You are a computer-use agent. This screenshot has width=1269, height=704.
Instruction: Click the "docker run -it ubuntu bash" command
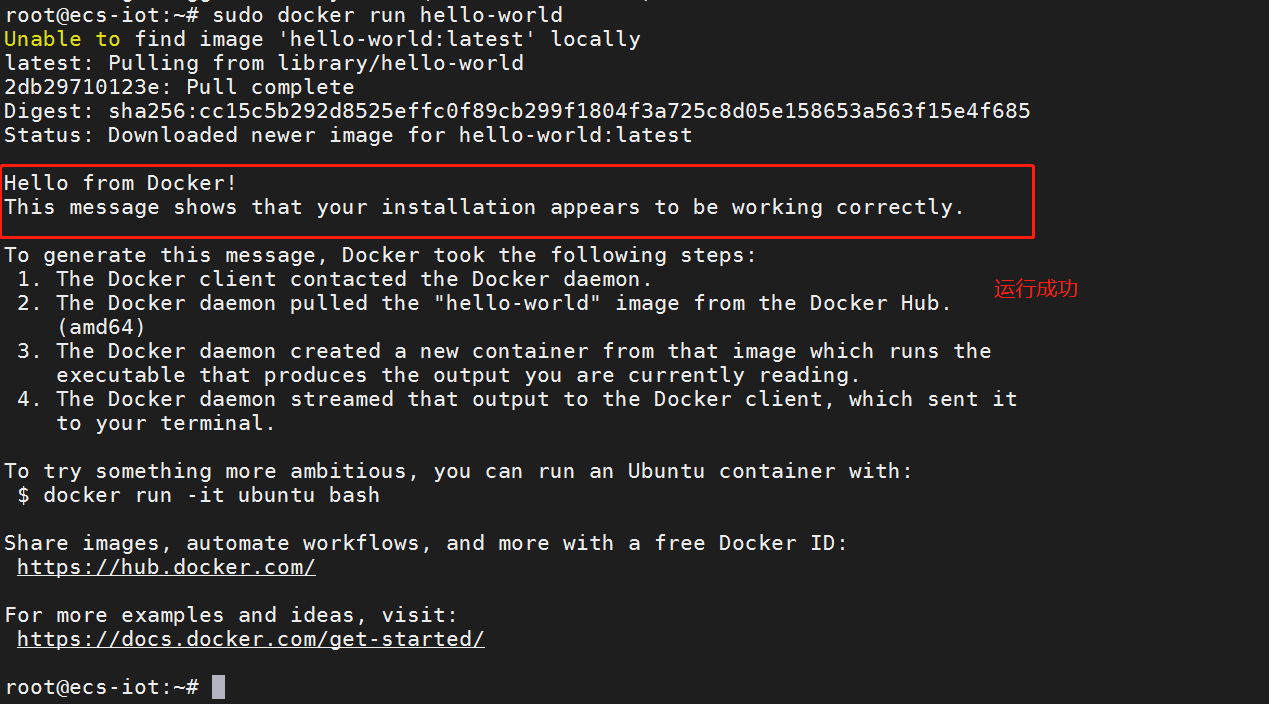(211, 495)
